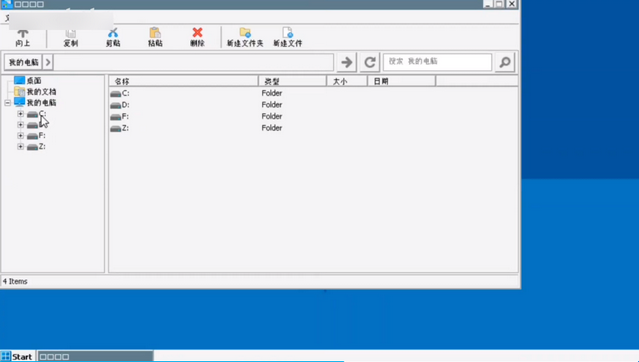
Task: Sort by the 日期 column header
Action: [401, 81]
